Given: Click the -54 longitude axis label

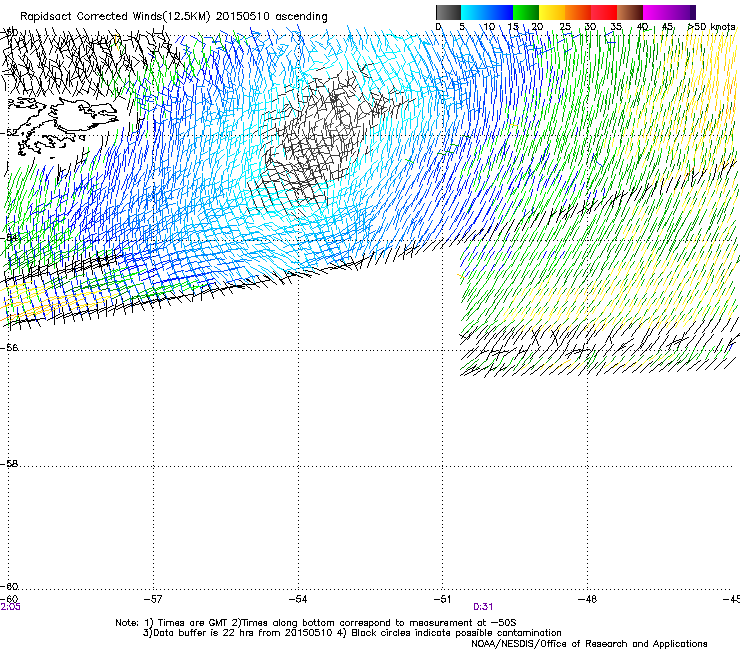Looking at the screenshot, I should [x=298, y=599].
